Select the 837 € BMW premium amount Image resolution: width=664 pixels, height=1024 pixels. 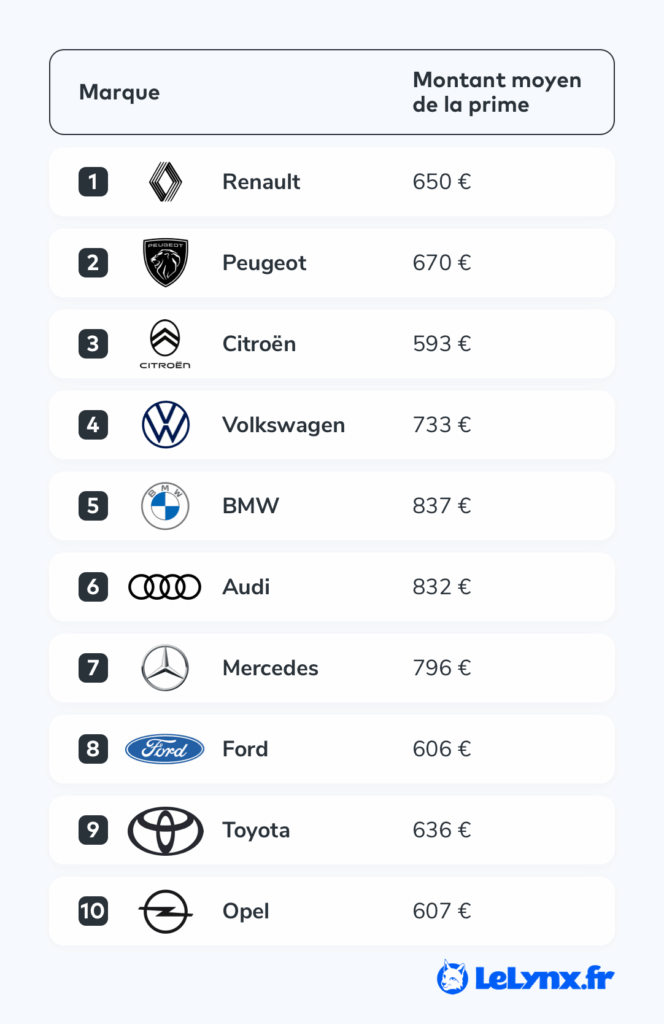(441, 506)
